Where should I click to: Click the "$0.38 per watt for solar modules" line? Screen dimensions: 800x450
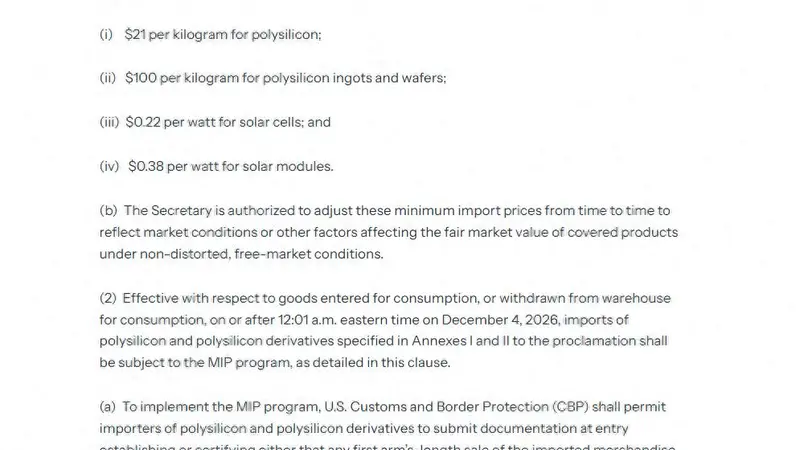pyautogui.click(x=231, y=166)
